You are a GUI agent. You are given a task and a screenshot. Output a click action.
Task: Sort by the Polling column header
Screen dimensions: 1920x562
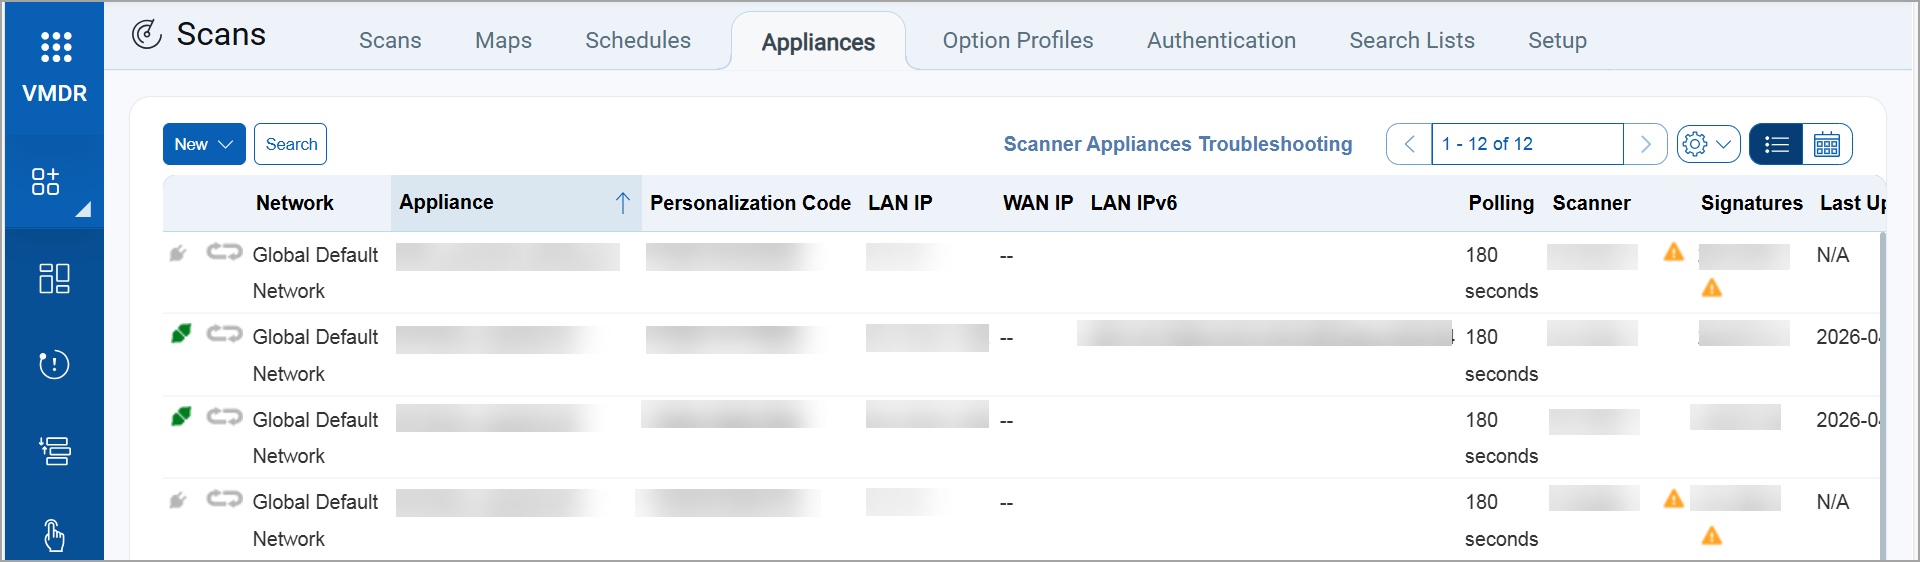[1501, 203]
